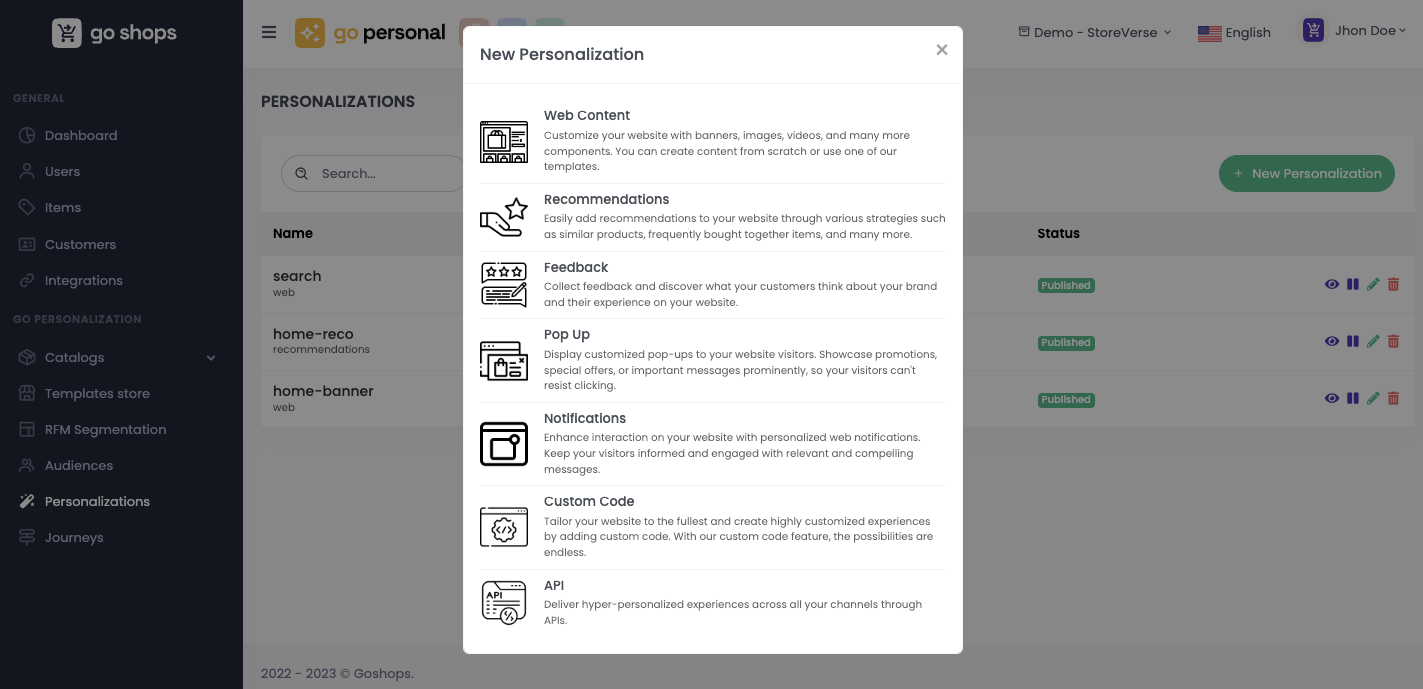The image size is (1423, 689).
Task: Open the Demo - StoreVerse store dropdown
Action: (1094, 32)
